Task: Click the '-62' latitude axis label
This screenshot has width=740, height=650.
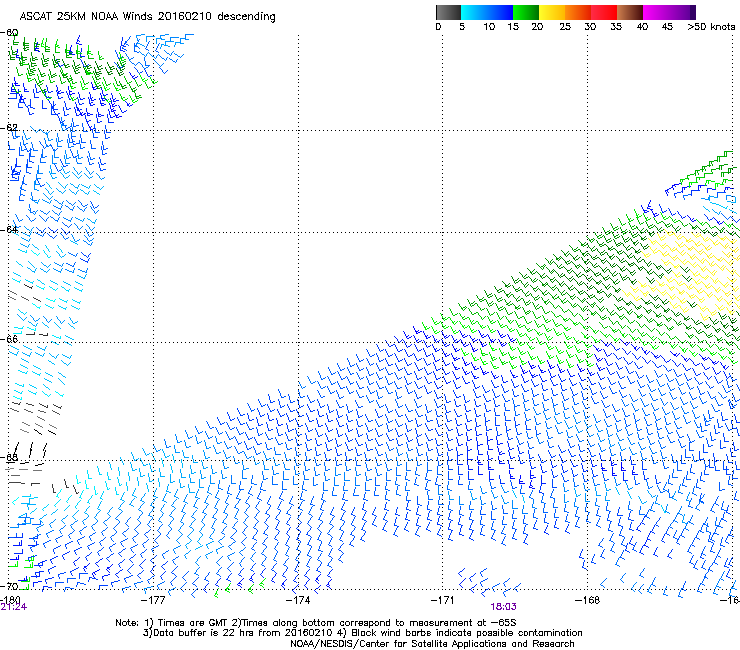Action: click(9, 128)
